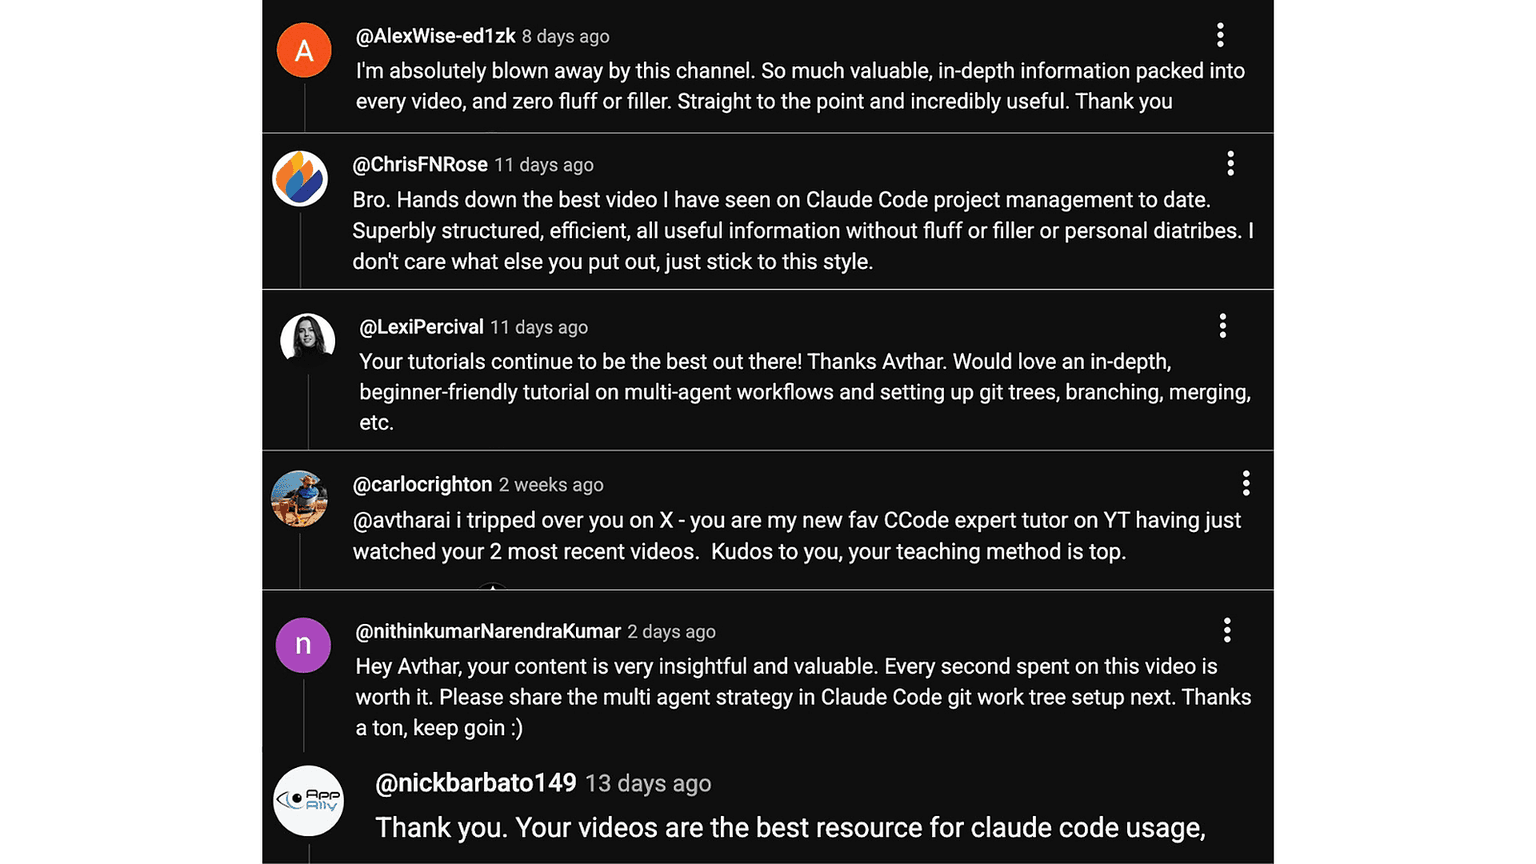The width and height of the screenshot is (1536, 864).
Task: Click more options on LexiPercival comment
Action: coord(1222,326)
